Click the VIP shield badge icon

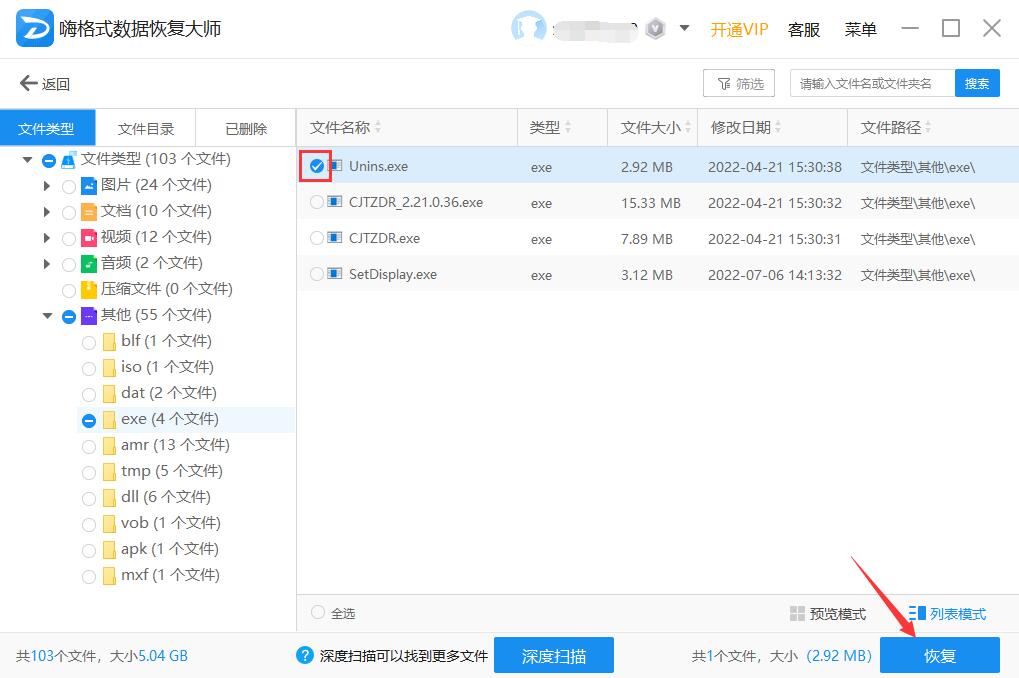tap(655, 29)
